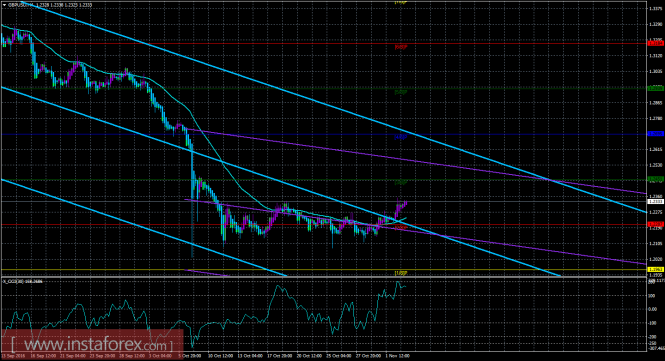The width and height of the screenshot is (665, 361).
Task: Click the blue Murray level price tag
Action: click(x=655, y=134)
